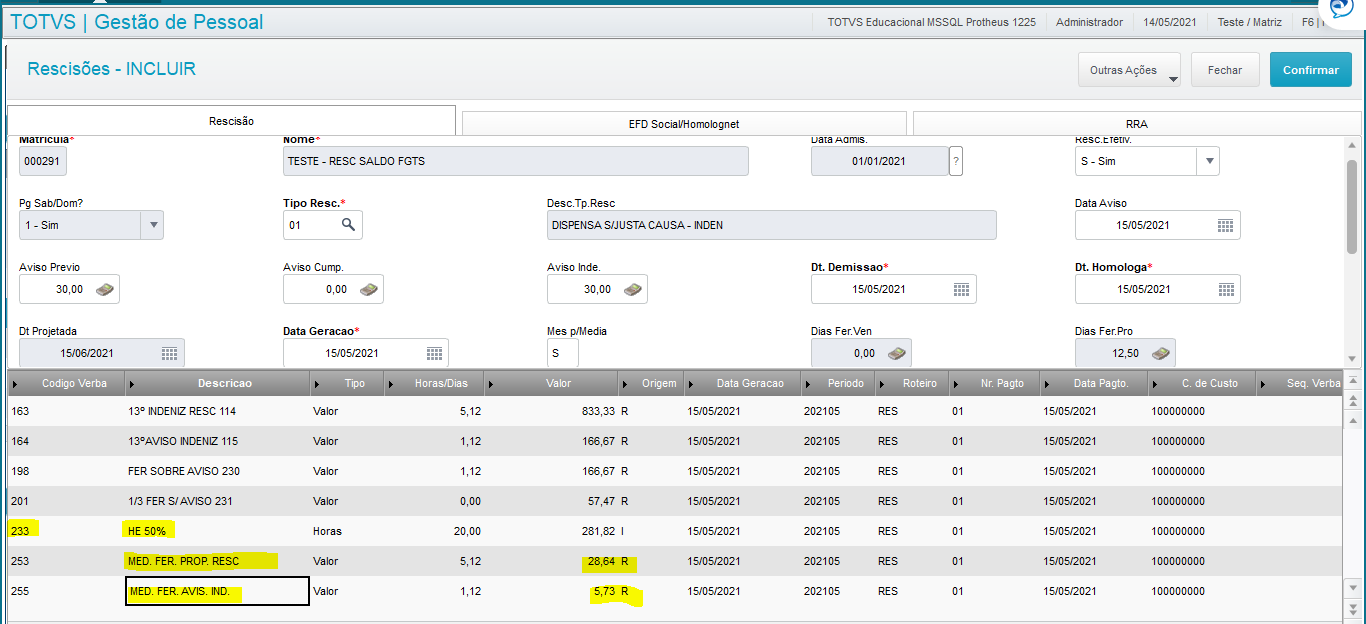Switch to the RRA tab
The height and width of the screenshot is (624, 1366).
point(1136,124)
